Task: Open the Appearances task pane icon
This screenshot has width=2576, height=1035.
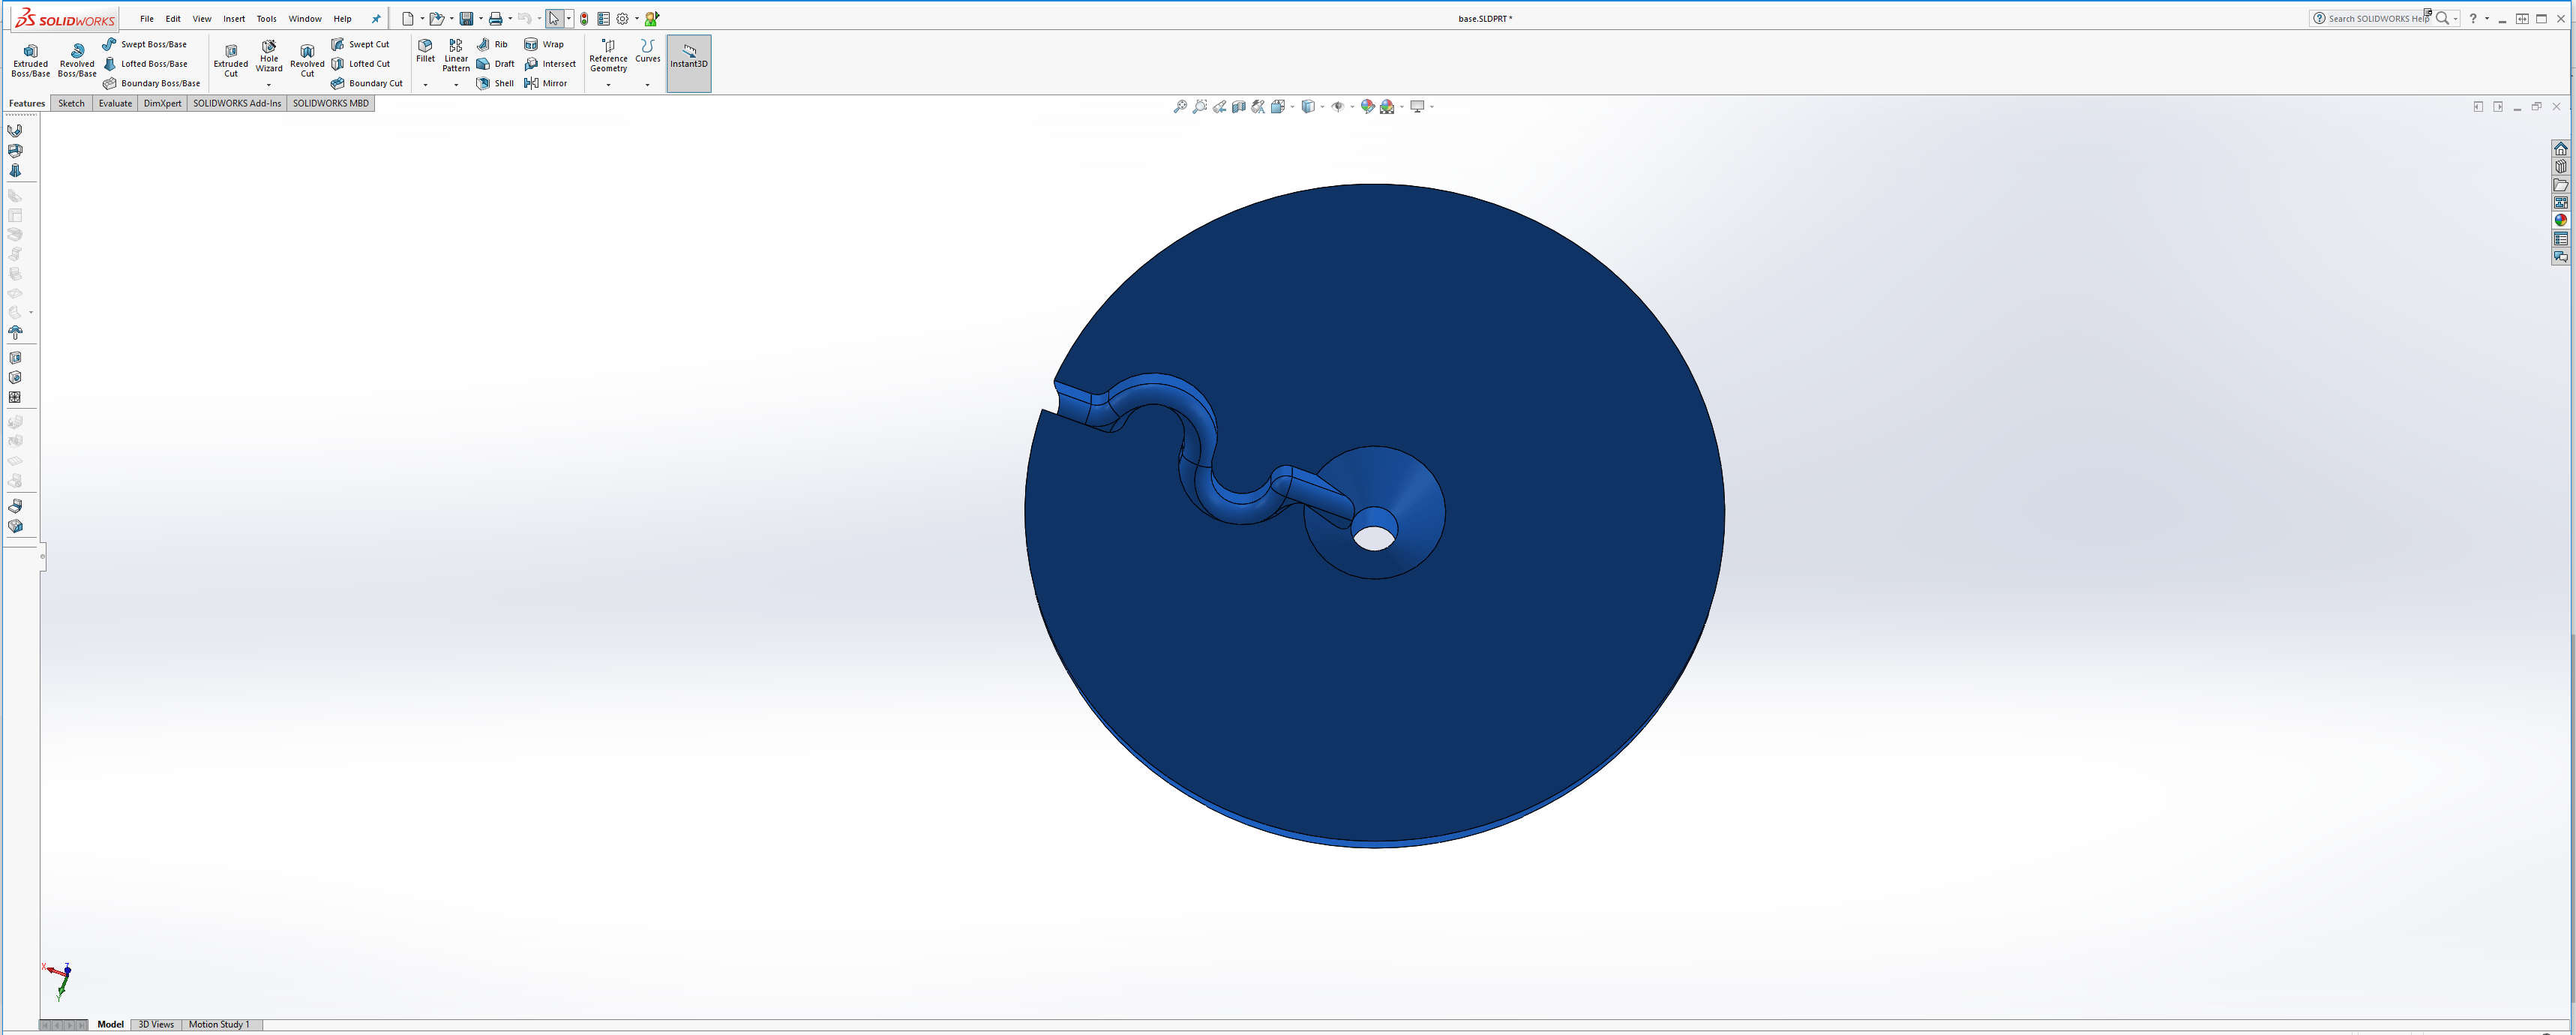Action: [x=2561, y=220]
